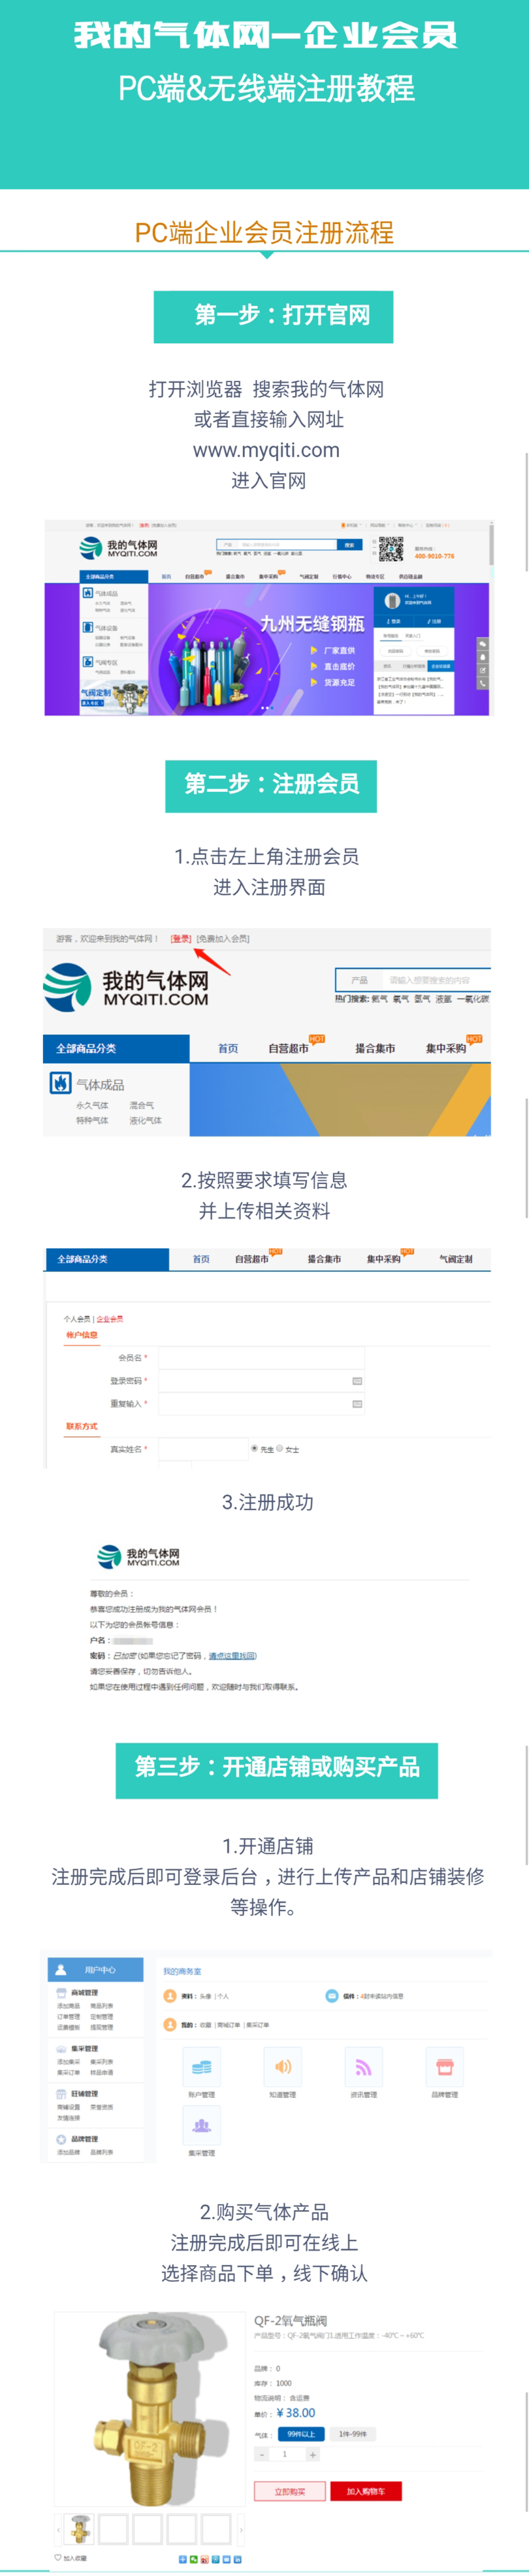Screen dimensions: 529x2576
Task: Open the 集采管理 group icon
Action: pos(201,2125)
